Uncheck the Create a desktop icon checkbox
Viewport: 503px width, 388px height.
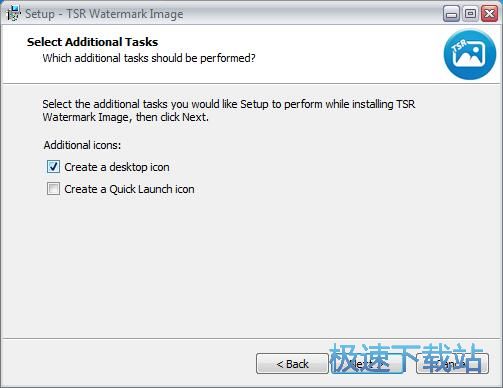pyautogui.click(x=53, y=167)
